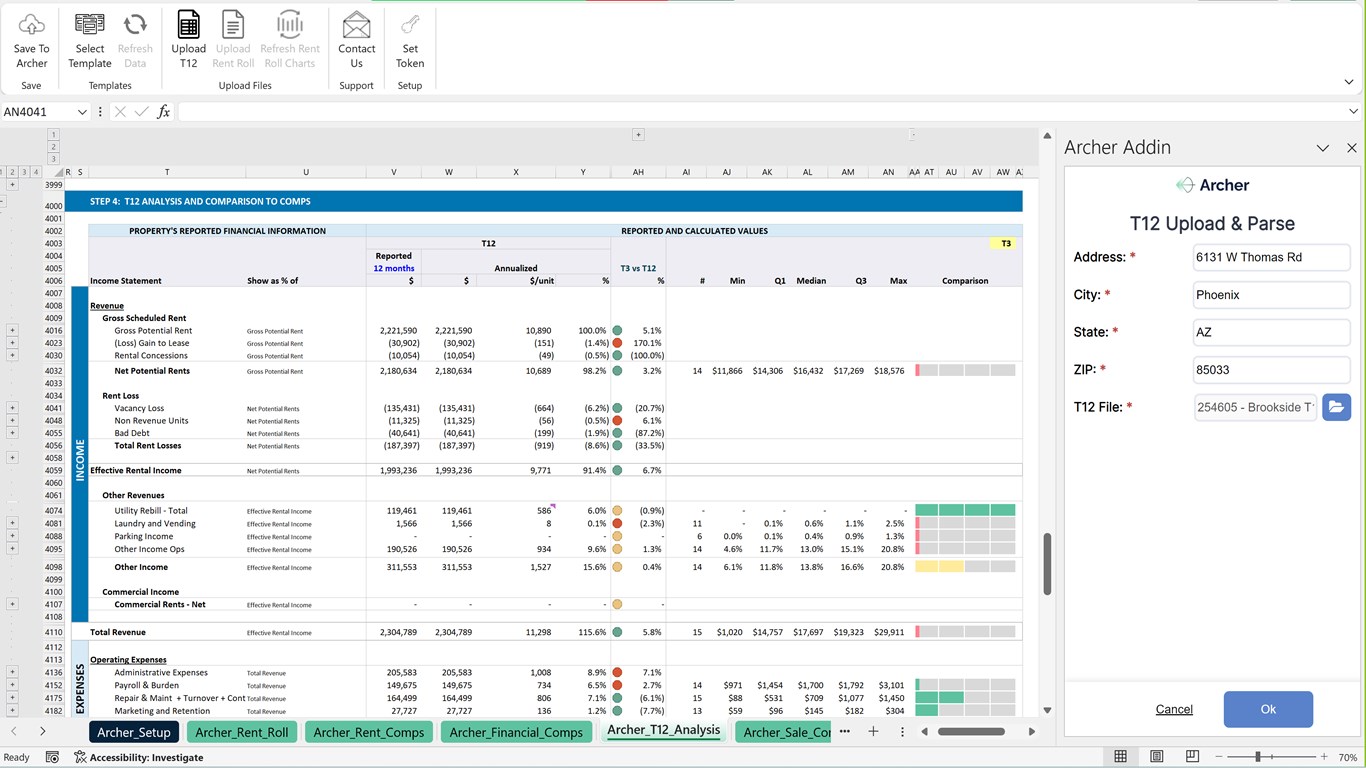
Task: Switch to Page Break Preview icon
Action: coord(1193,757)
